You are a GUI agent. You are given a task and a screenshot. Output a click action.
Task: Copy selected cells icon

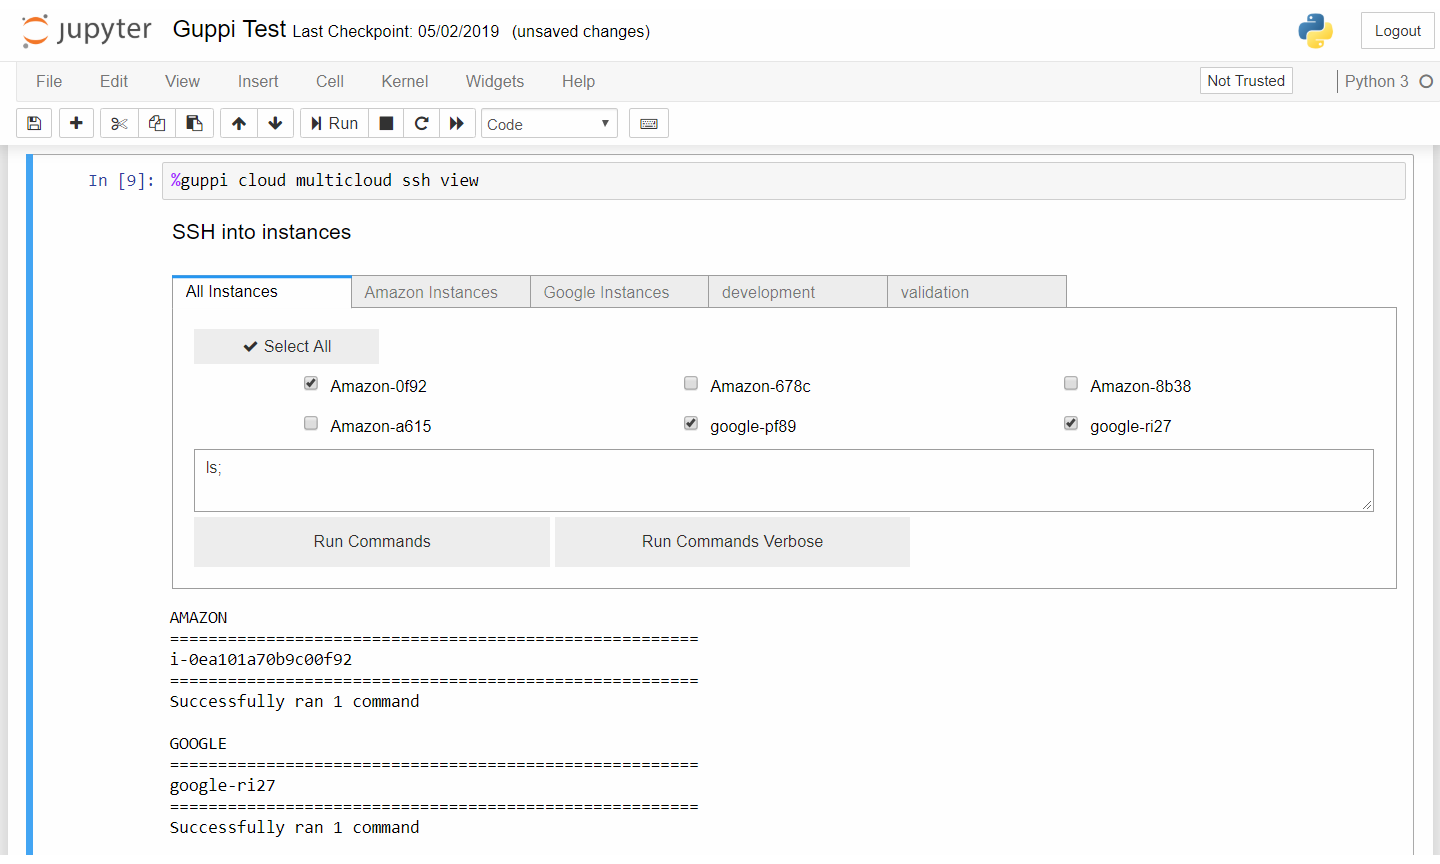click(157, 123)
